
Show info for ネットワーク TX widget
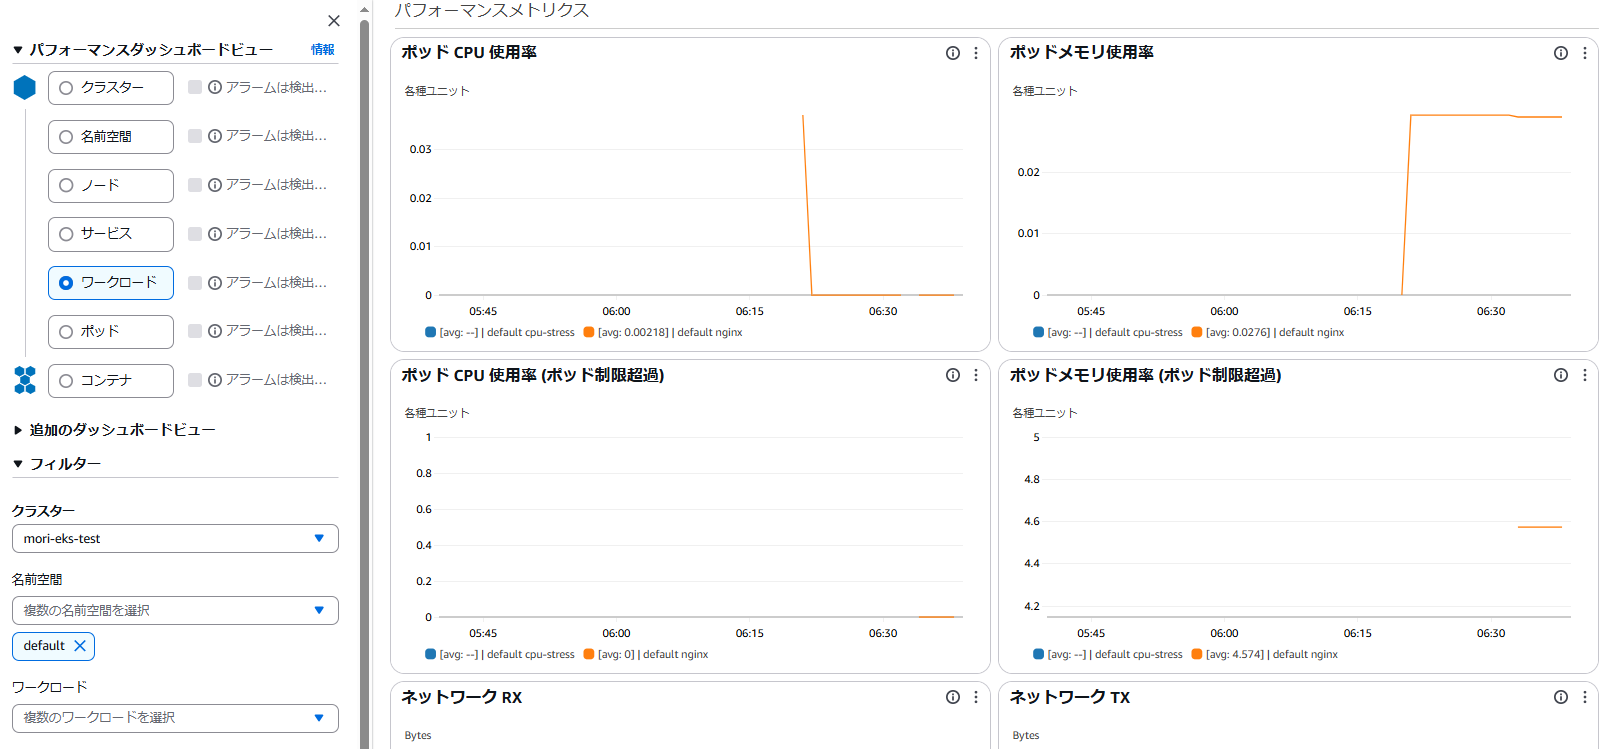[x=1561, y=697]
